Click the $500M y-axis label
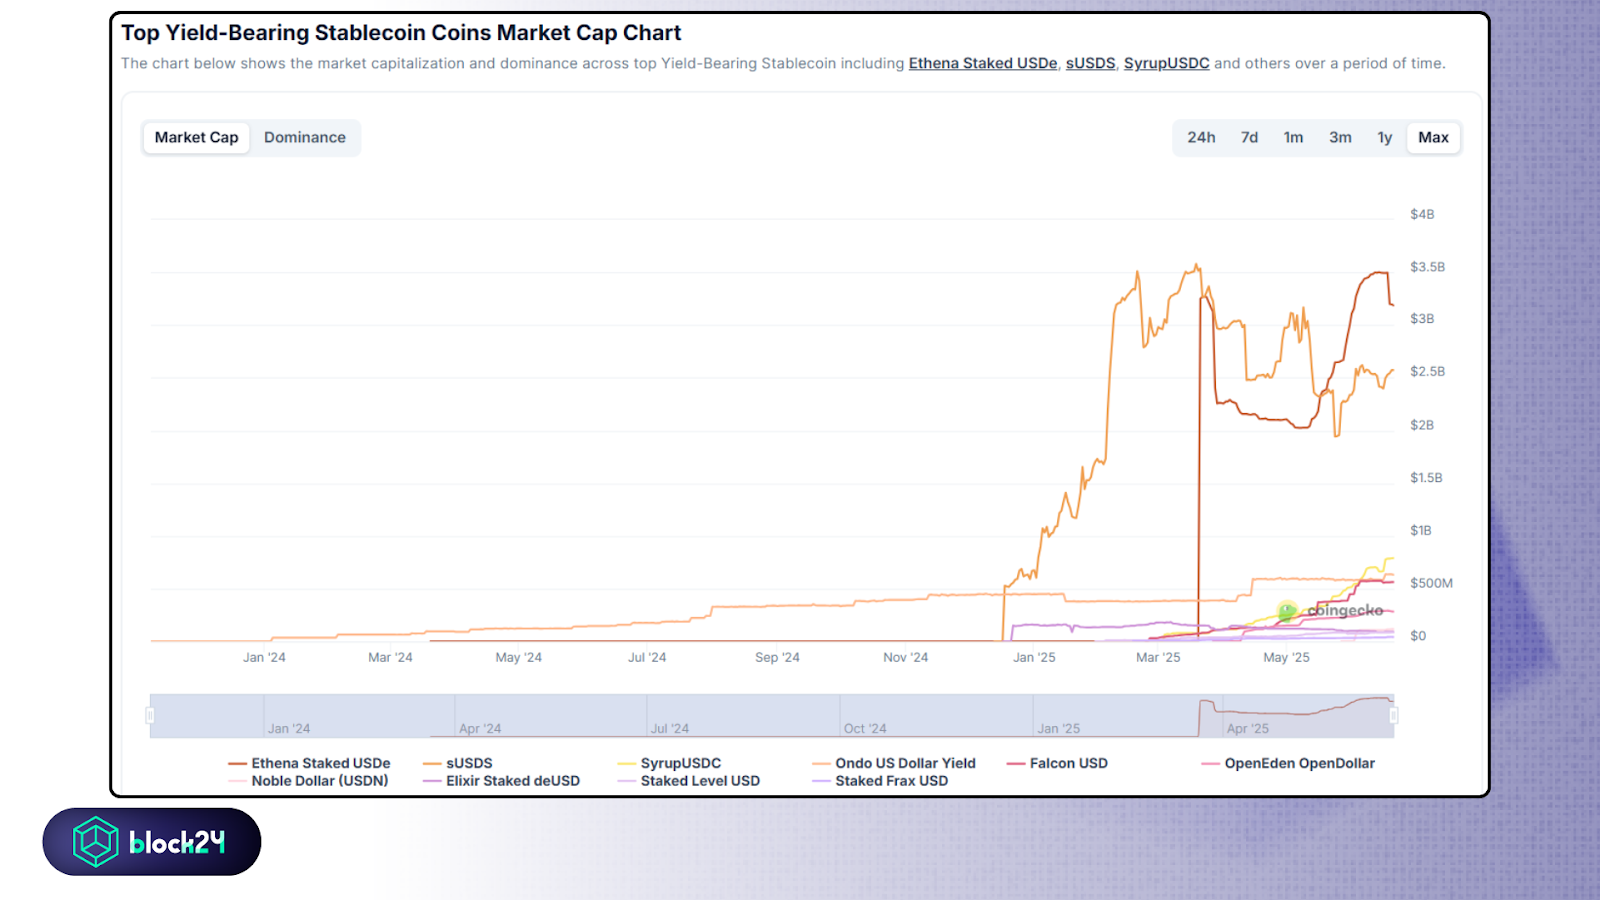The width and height of the screenshot is (1600, 900). click(1431, 583)
